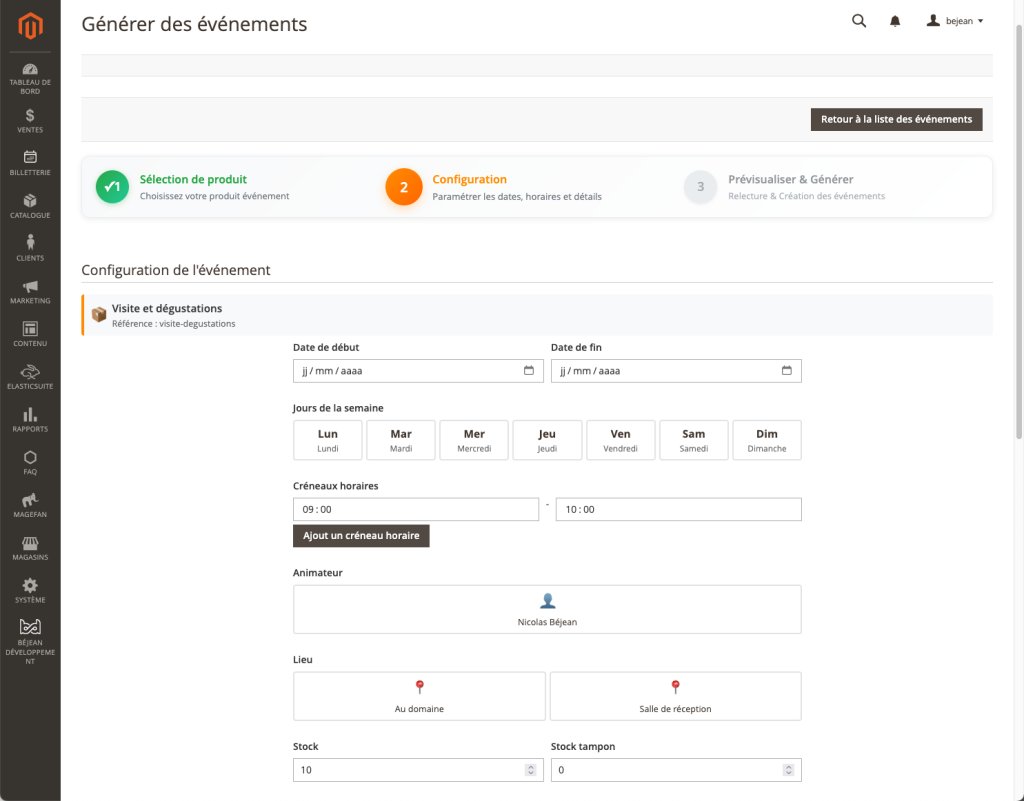Select the Au domaine location card
The image size is (1024, 801).
(419, 695)
